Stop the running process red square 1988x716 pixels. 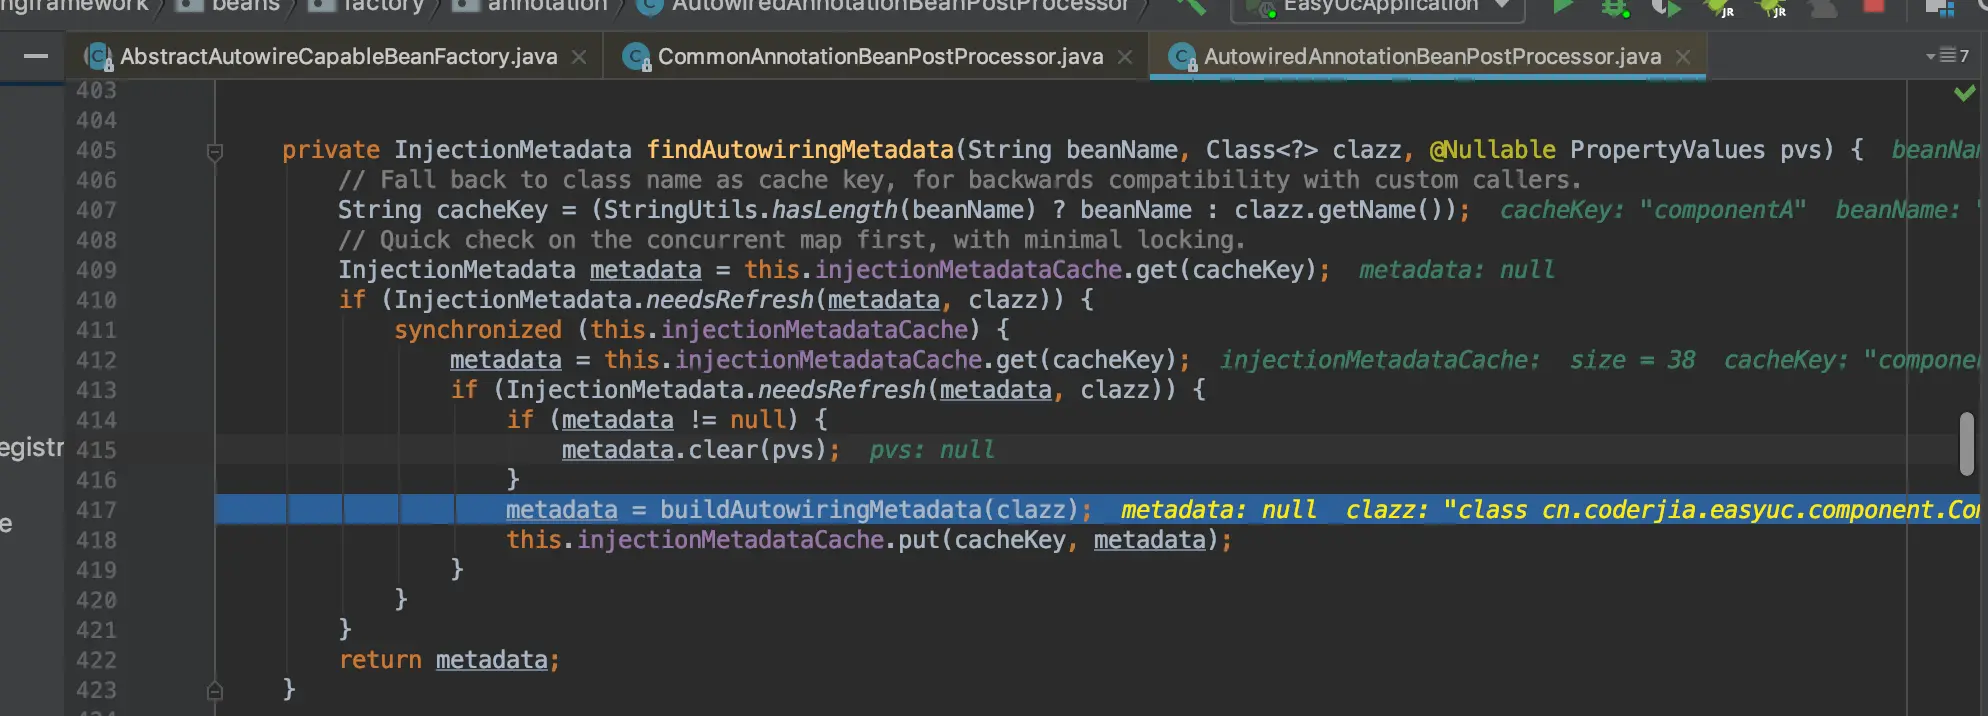point(1874,6)
